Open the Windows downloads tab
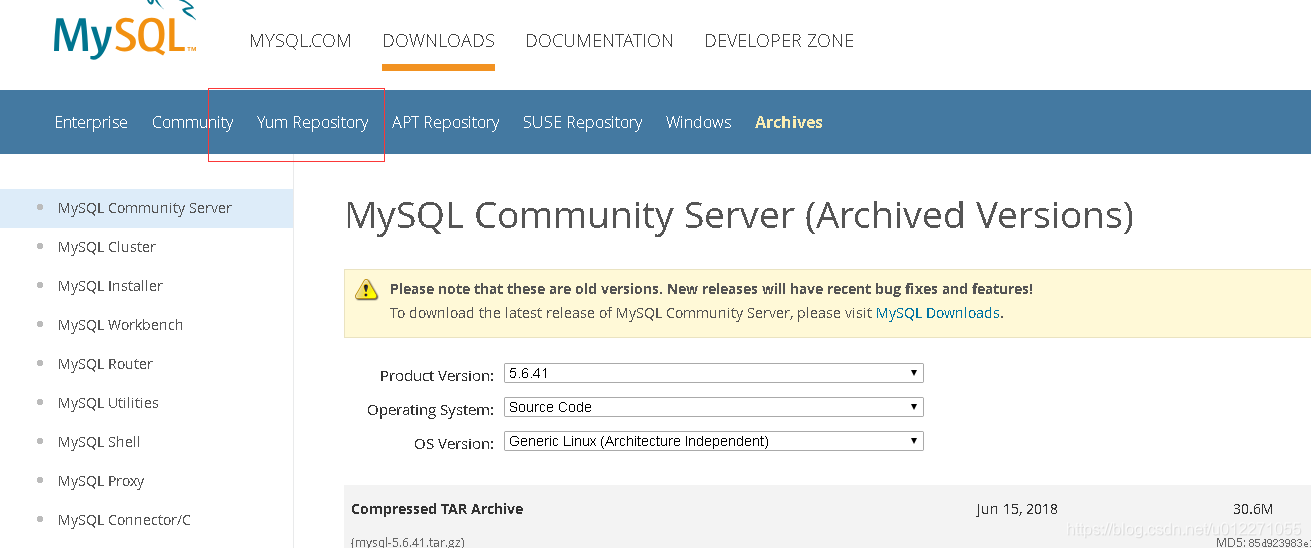Image resolution: width=1311 pixels, height=548 pixels. (698, 122)
